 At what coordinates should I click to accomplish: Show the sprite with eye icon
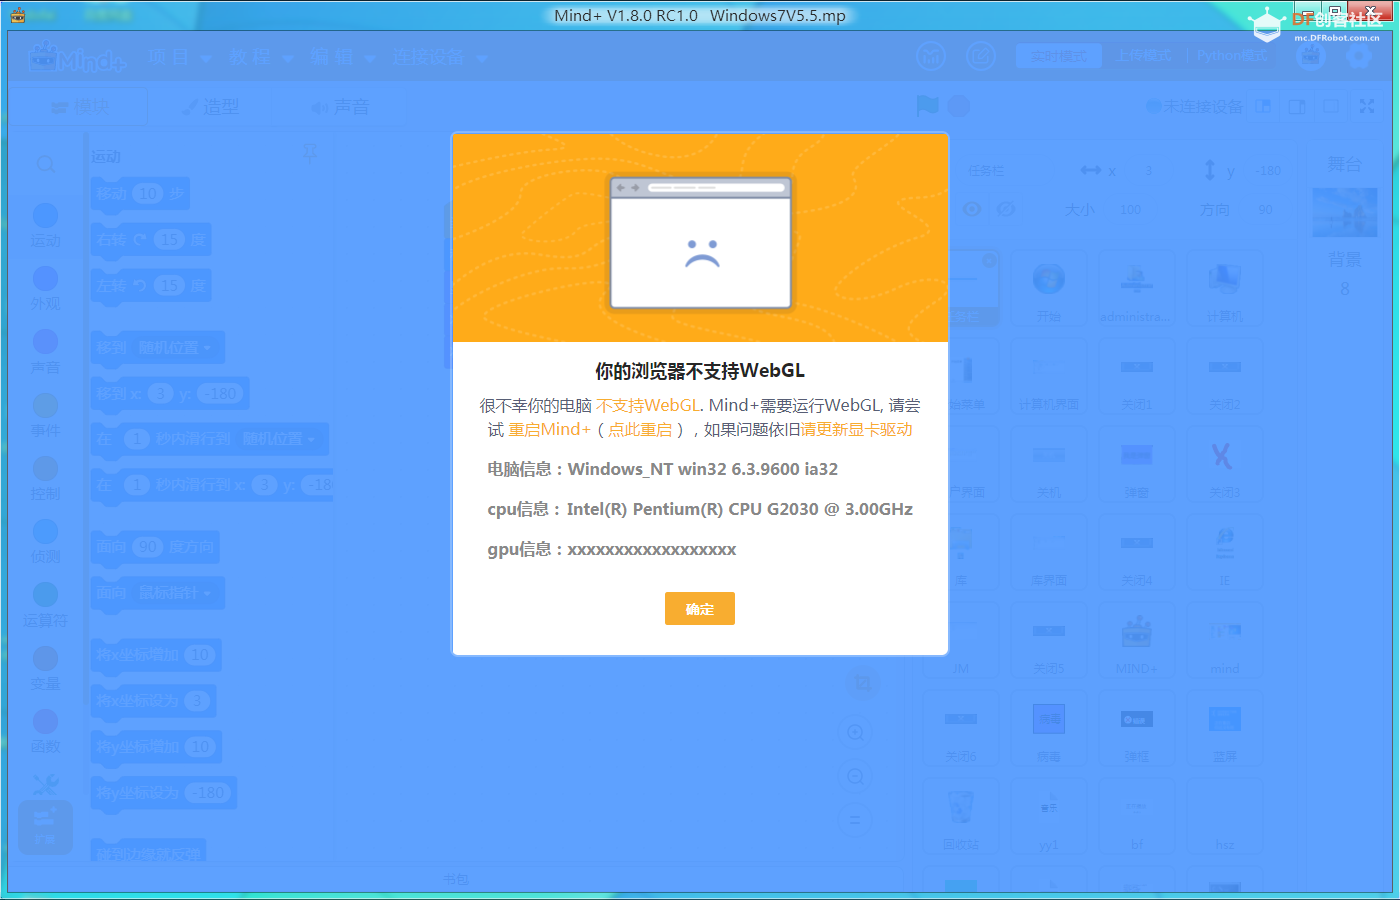tap(972, 209)
